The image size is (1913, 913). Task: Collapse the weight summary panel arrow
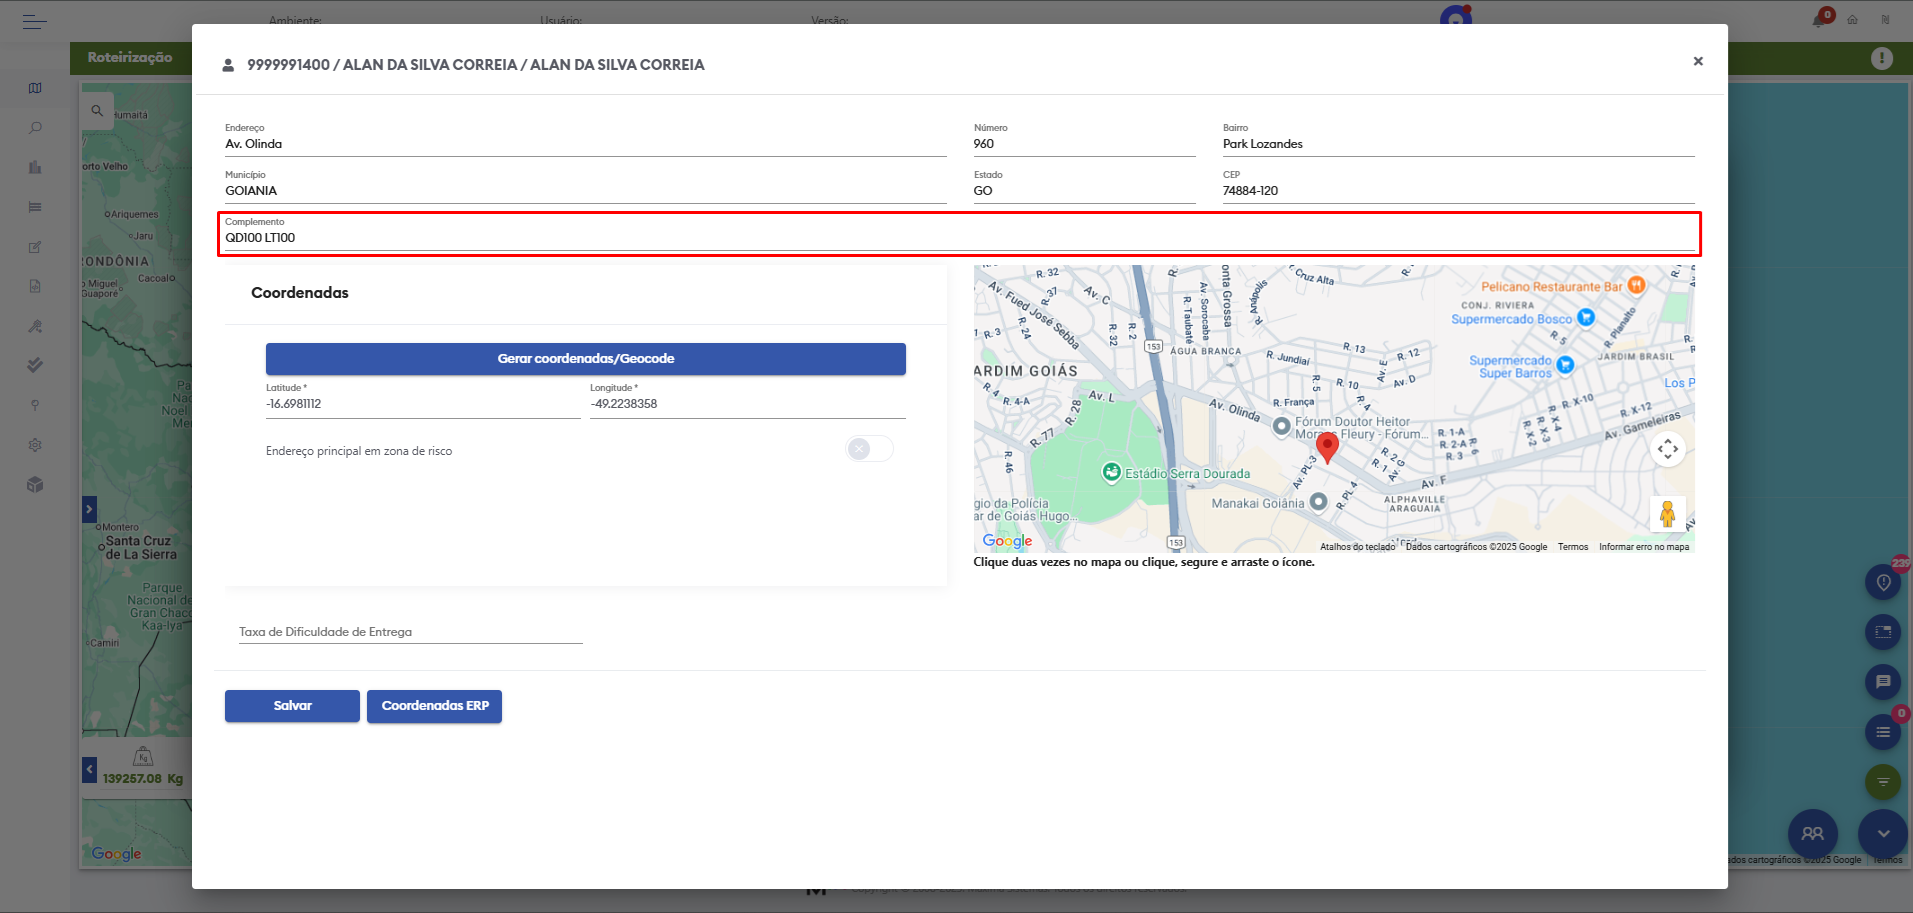coord(89,769)
